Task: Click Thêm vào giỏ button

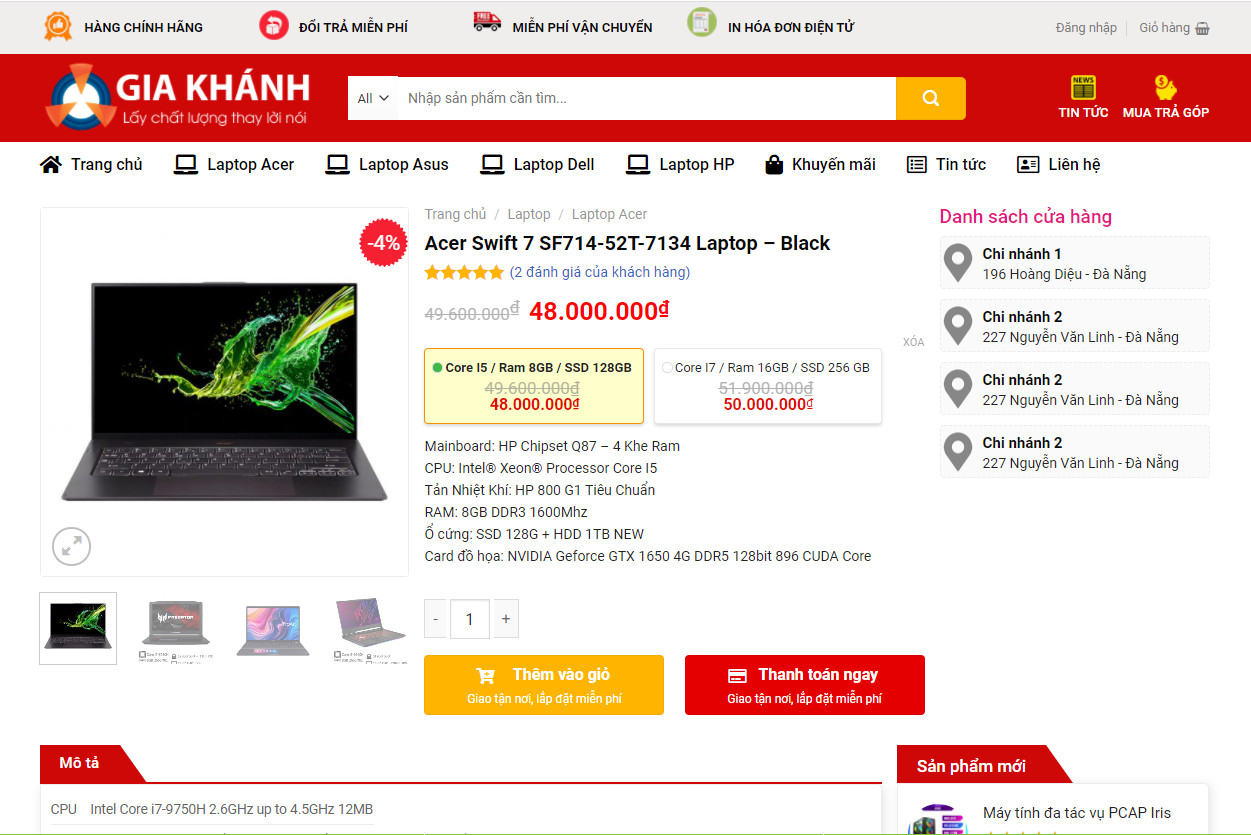Action: point(544,685)
